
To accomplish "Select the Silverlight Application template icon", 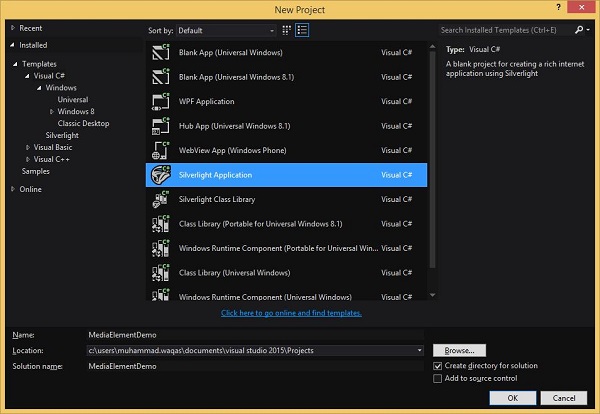I will 160,175.
